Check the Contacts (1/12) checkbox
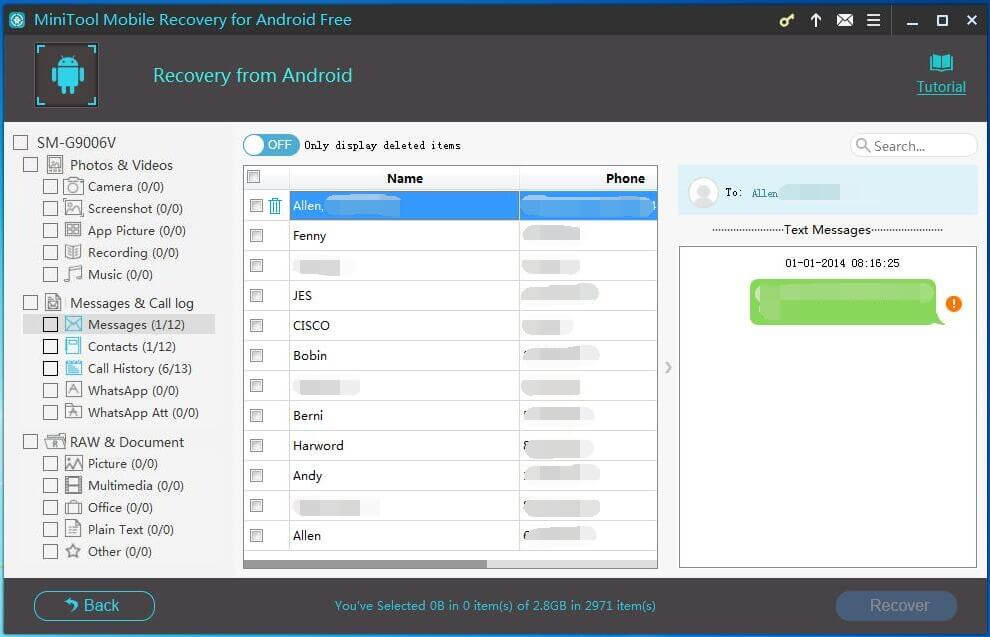 [x=51, y=346]
